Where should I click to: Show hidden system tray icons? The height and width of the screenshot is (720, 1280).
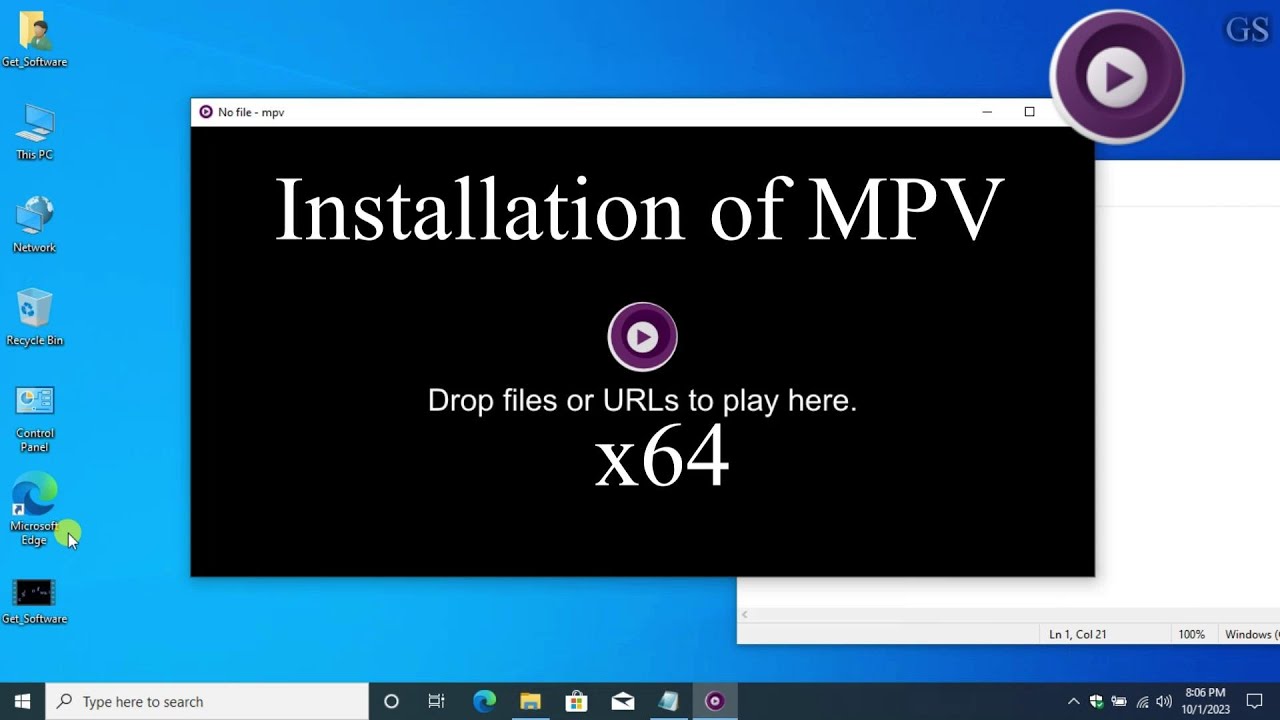(x=1074, y=701)
